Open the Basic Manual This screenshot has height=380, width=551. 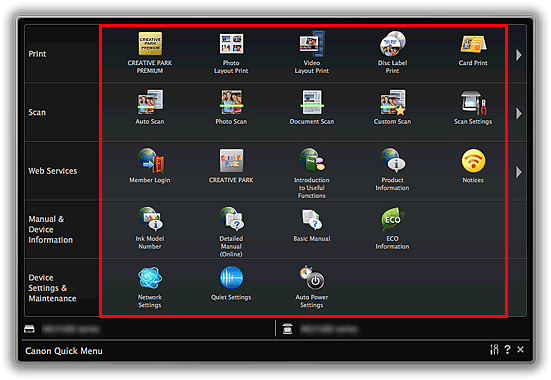point(312,225)
